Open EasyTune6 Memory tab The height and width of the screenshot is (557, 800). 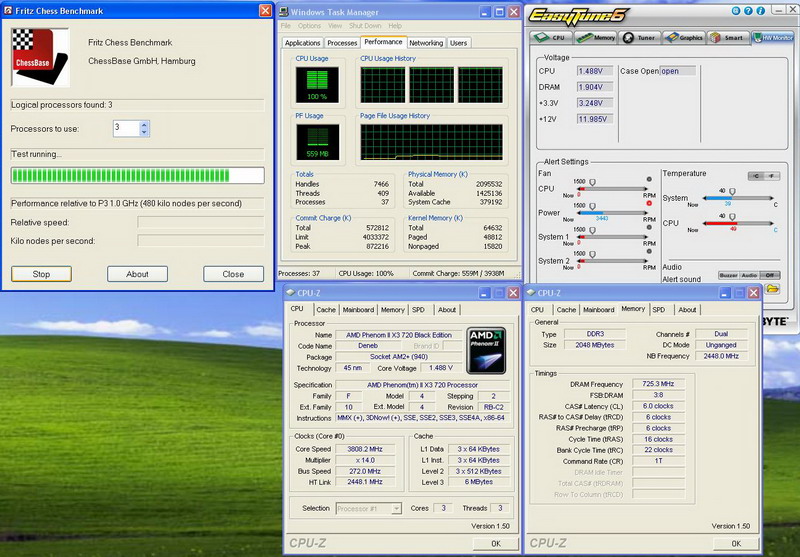598,37
